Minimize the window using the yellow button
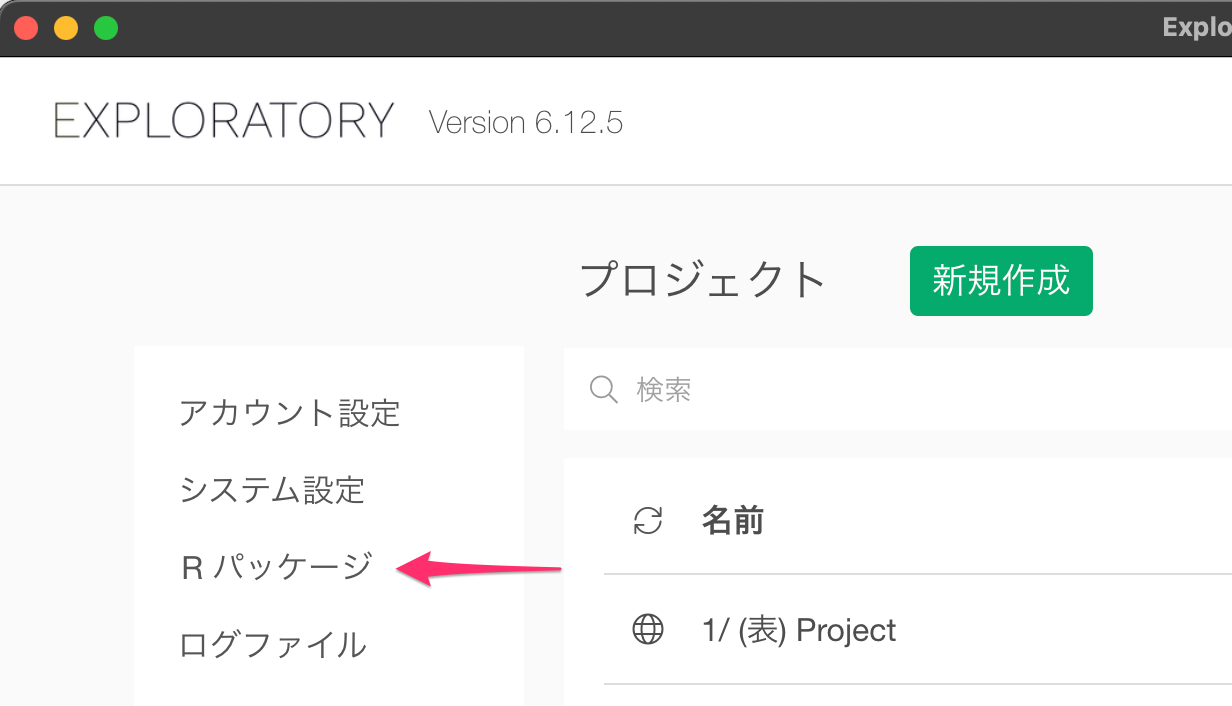The image size is (1232, 706). click(66, 28)
